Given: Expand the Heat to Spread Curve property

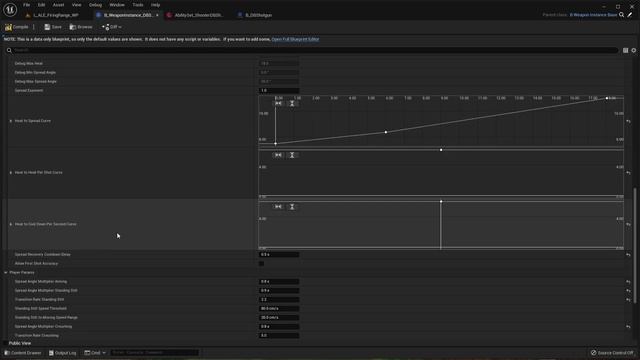Looking at the screenshot, I should point(11,121).
